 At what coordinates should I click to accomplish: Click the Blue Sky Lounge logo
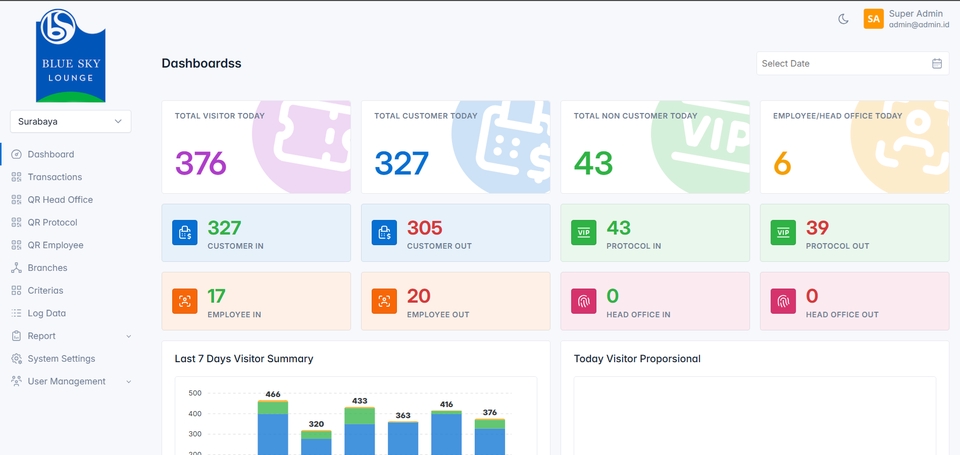click(70, 55)
